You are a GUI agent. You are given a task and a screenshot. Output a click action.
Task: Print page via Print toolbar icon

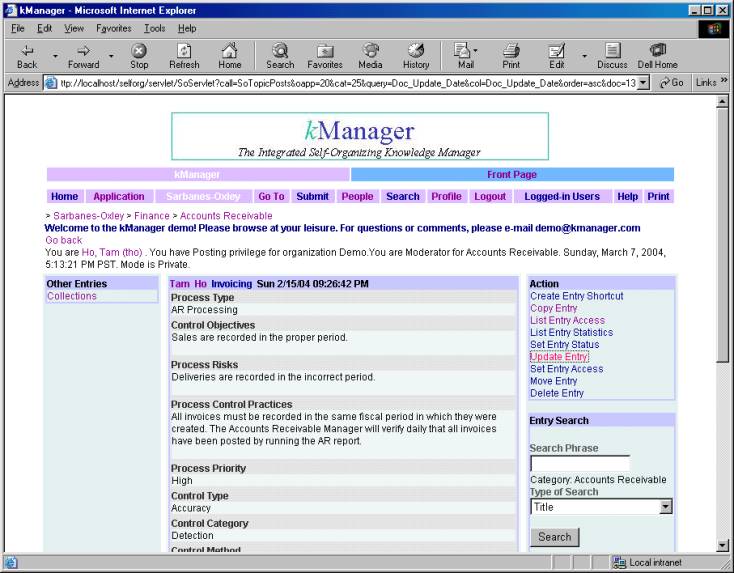pyautogui.click(x=511, y=51)
